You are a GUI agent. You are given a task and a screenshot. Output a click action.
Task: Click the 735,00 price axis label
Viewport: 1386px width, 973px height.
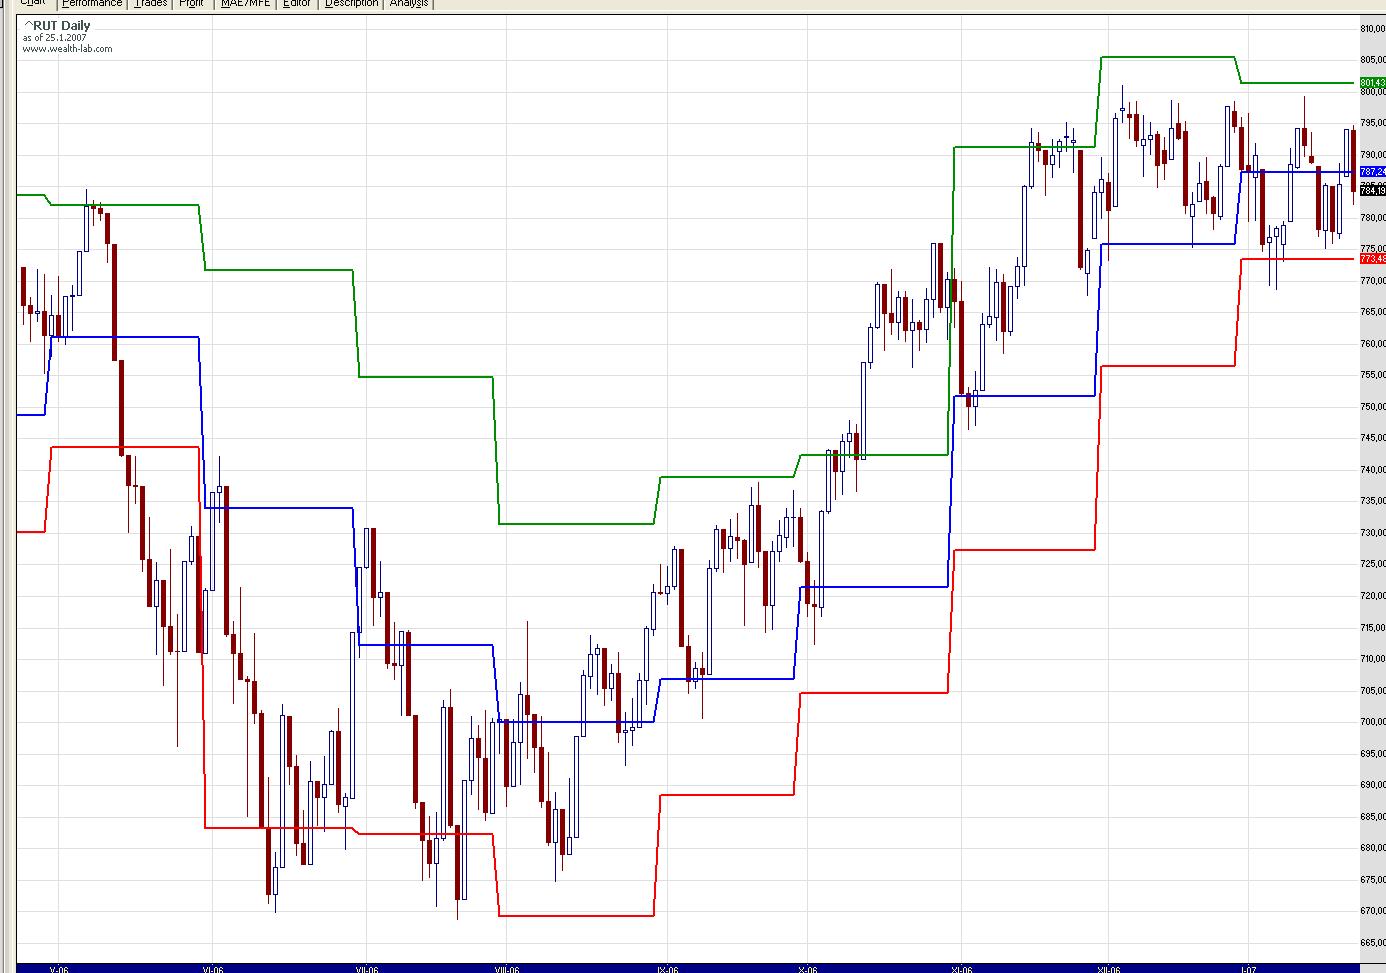[x=1373, y=501]
